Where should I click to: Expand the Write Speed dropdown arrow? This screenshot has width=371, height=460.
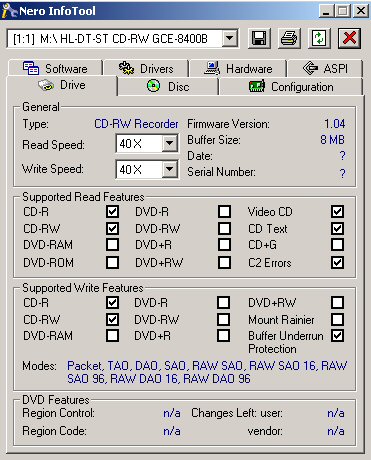170,169
